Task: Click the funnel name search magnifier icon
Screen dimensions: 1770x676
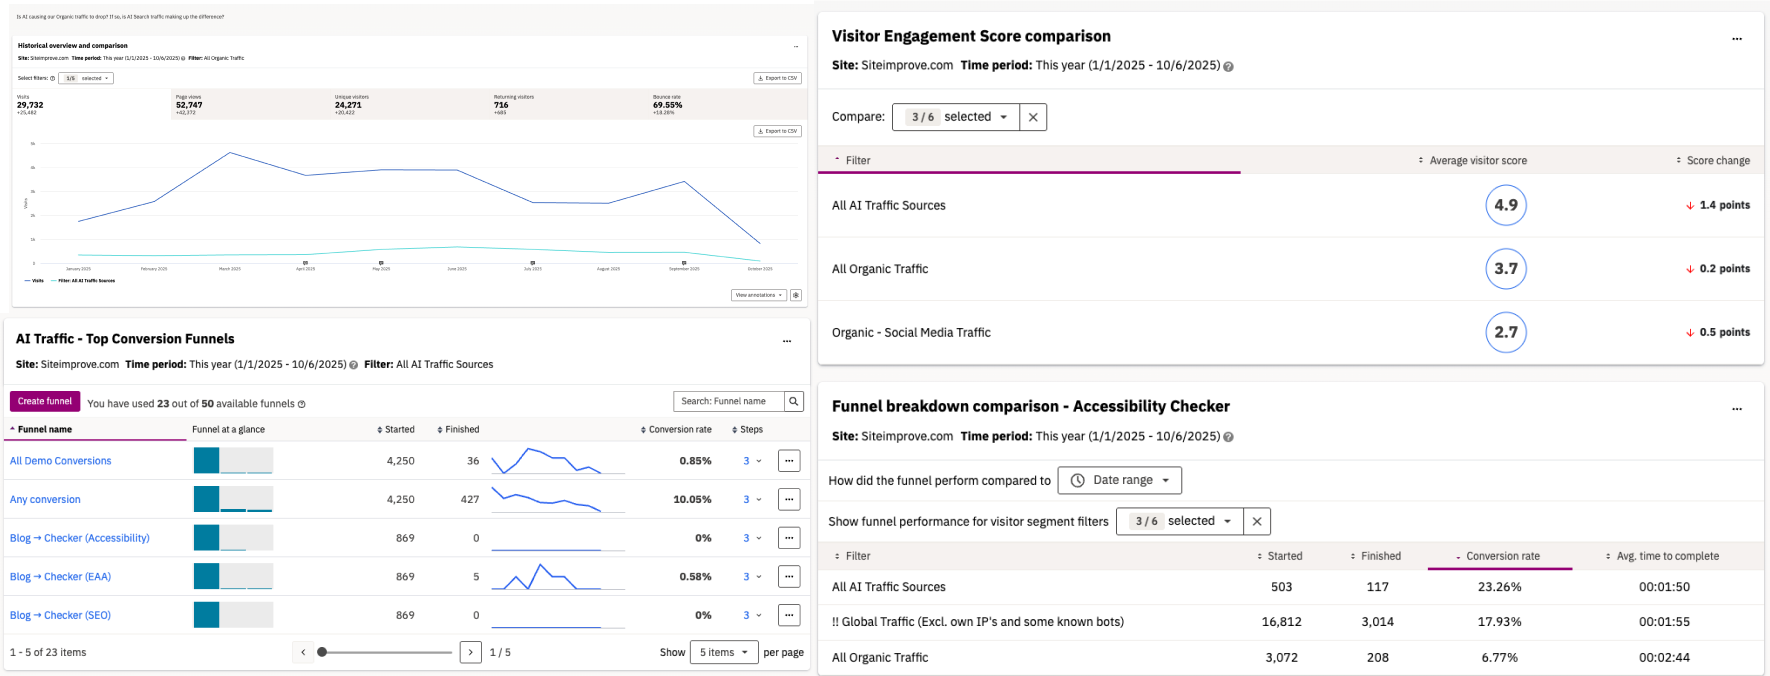Action: [794, 401]
